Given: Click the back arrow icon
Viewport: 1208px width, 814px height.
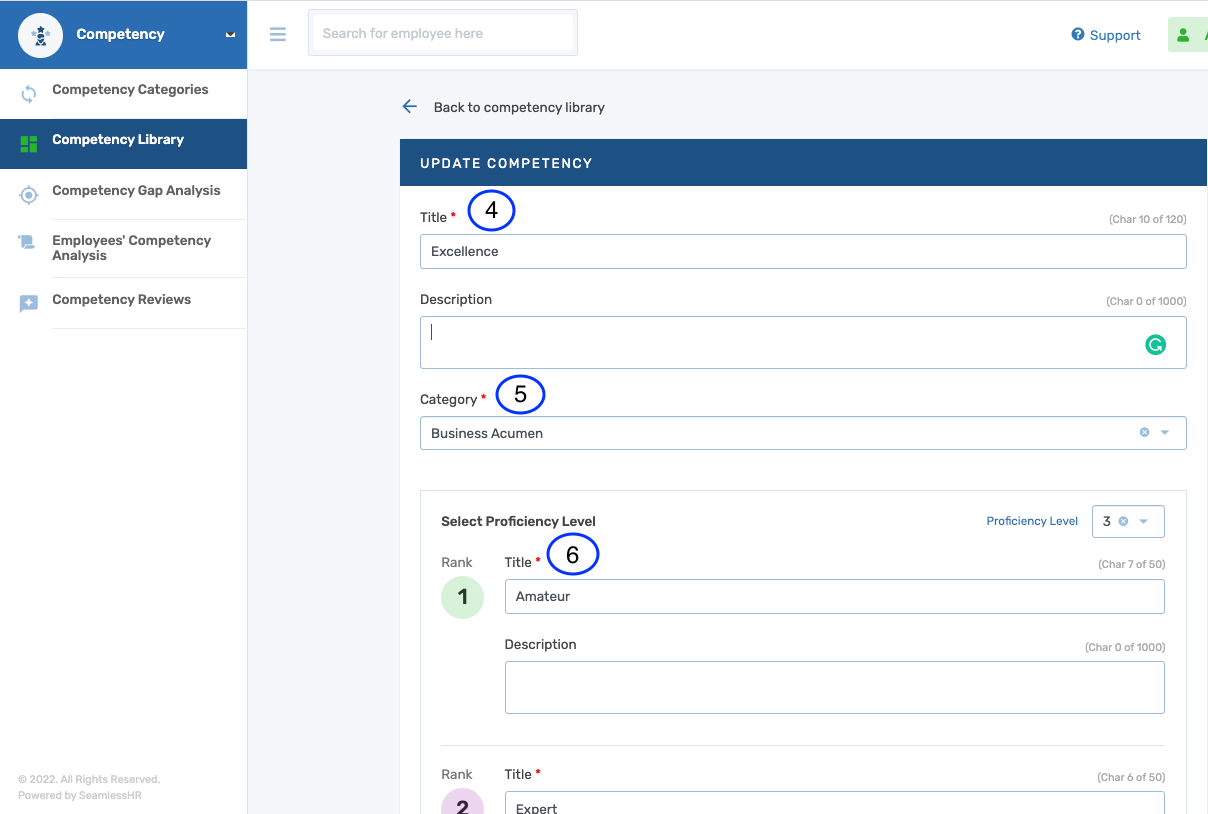Looking at the screenshot, I should 409,107.
